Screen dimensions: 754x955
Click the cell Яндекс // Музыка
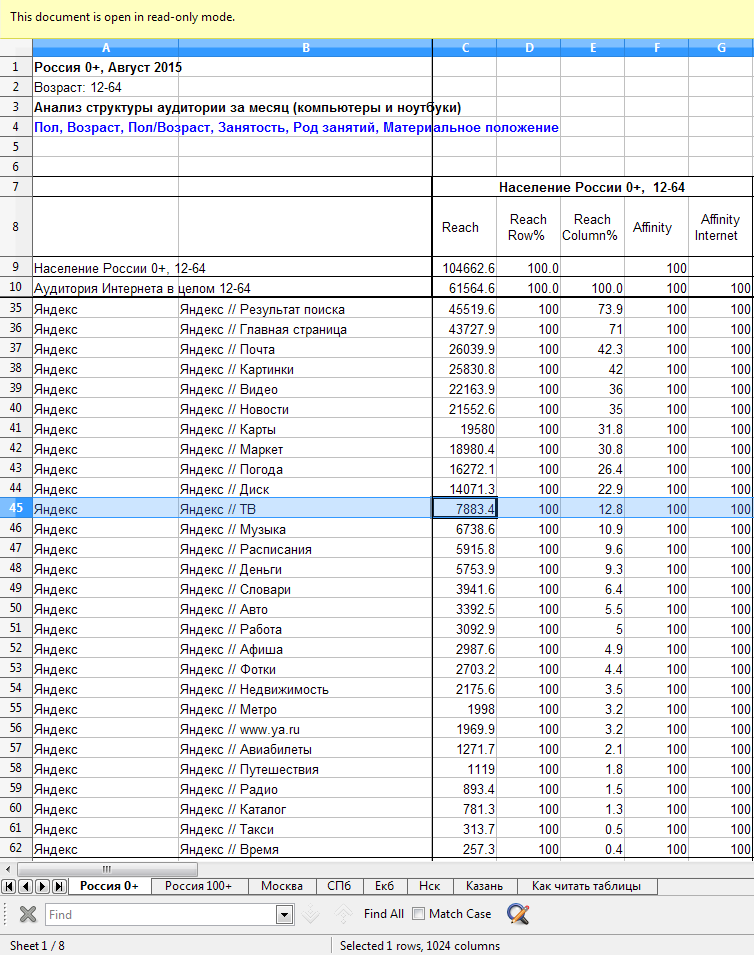305,529
